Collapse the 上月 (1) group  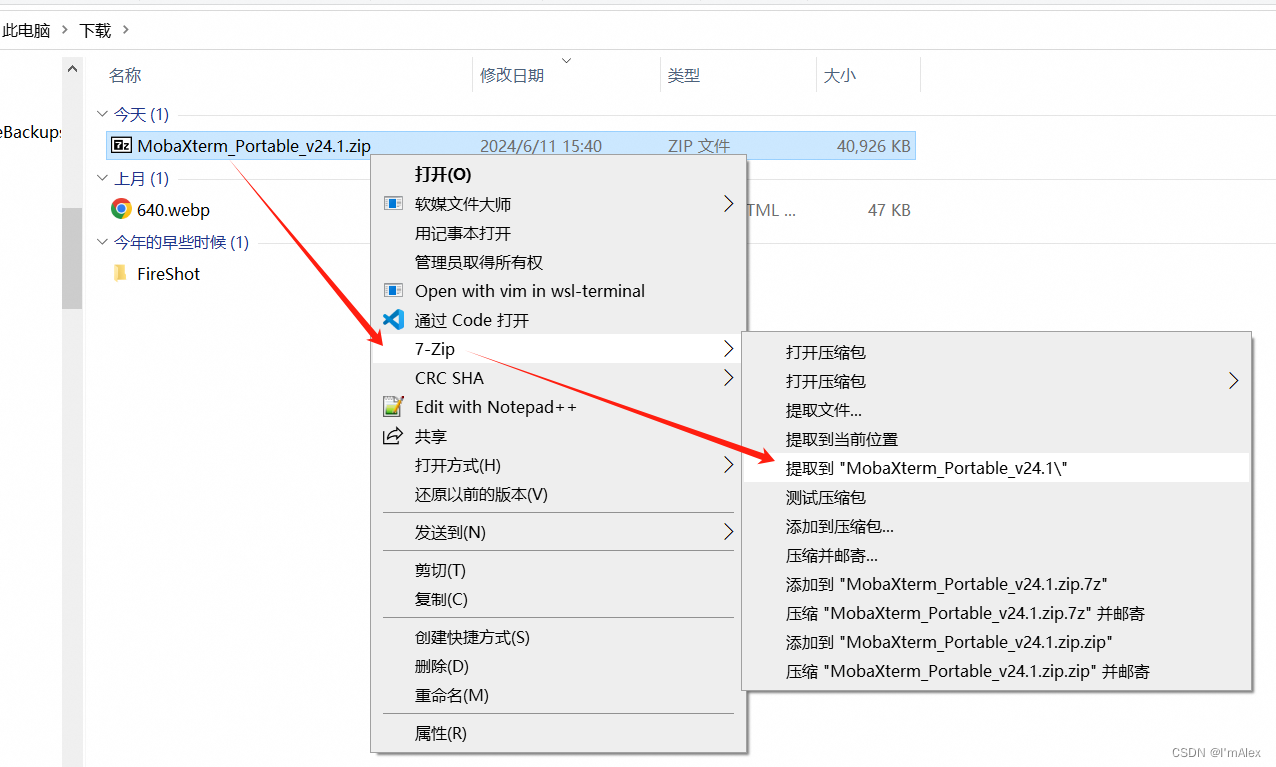click(101, 178)
